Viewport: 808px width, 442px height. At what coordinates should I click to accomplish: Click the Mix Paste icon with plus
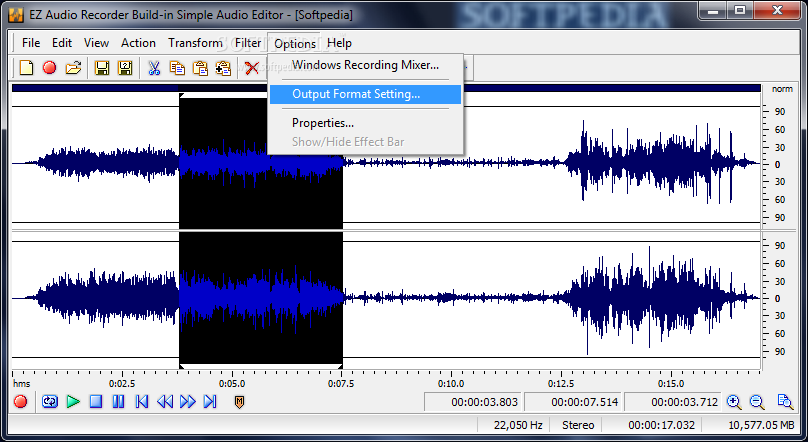coord(223,67)
